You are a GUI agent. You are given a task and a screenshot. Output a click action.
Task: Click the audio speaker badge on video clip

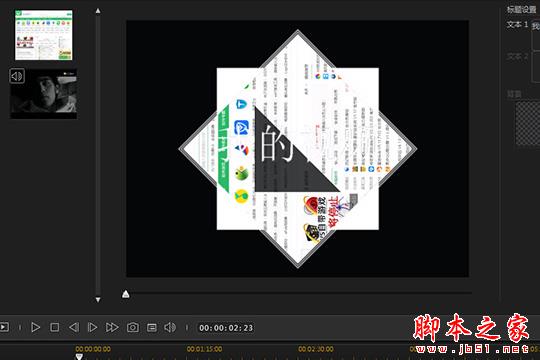click(17, 76)
